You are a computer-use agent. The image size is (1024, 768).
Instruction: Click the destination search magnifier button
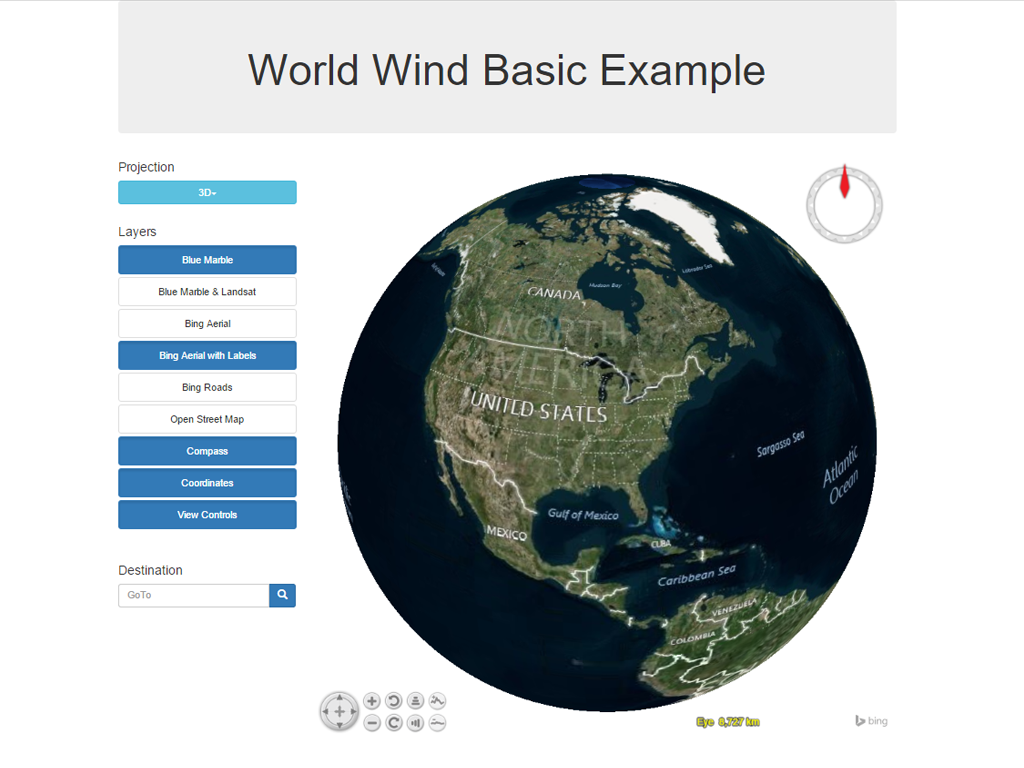pos(282,596)
